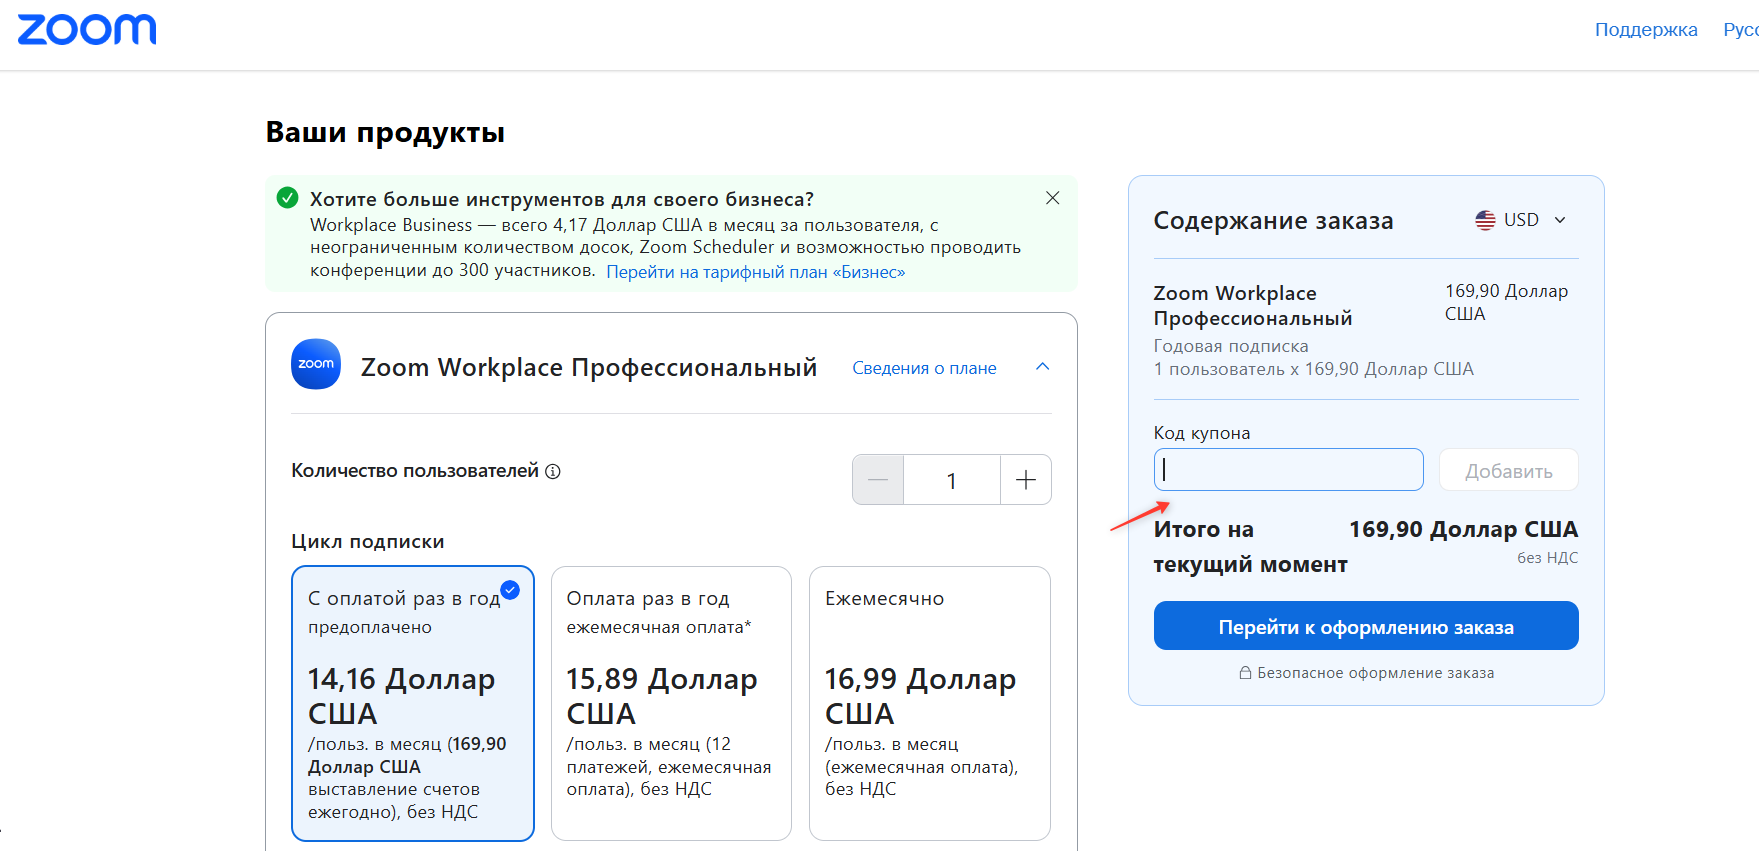This screenshot has height=851, width=1759.
Task: Choose the Ежемесячно billing cycle
Action: coord(930,704)
